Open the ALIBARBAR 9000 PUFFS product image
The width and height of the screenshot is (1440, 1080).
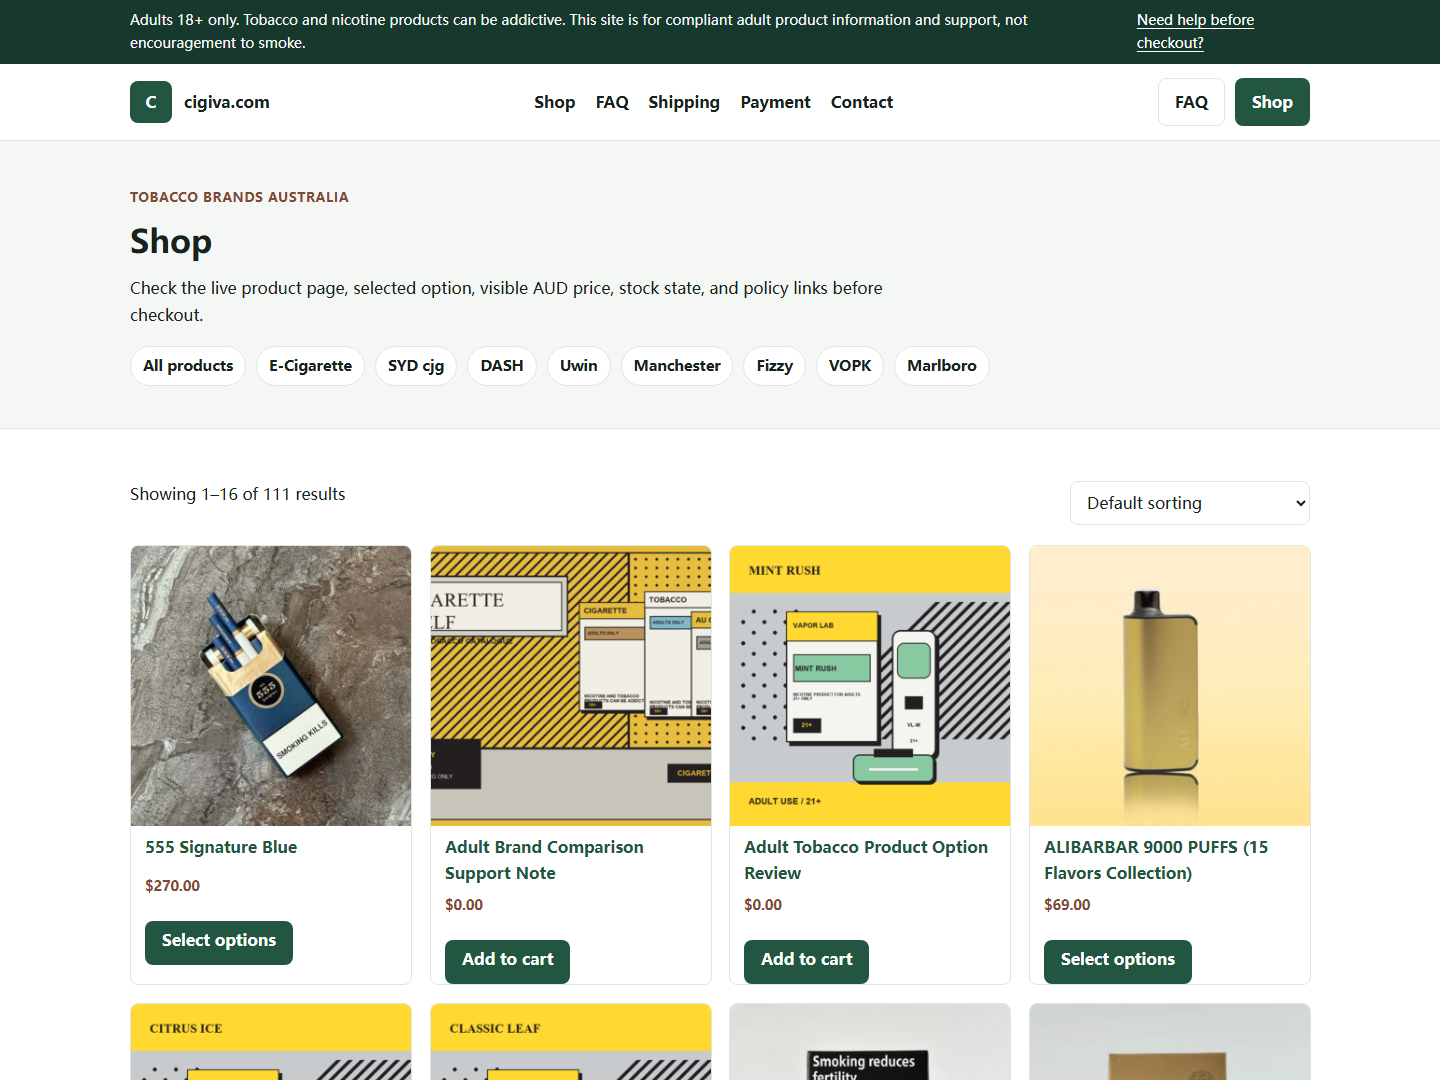coord(1170,686)
